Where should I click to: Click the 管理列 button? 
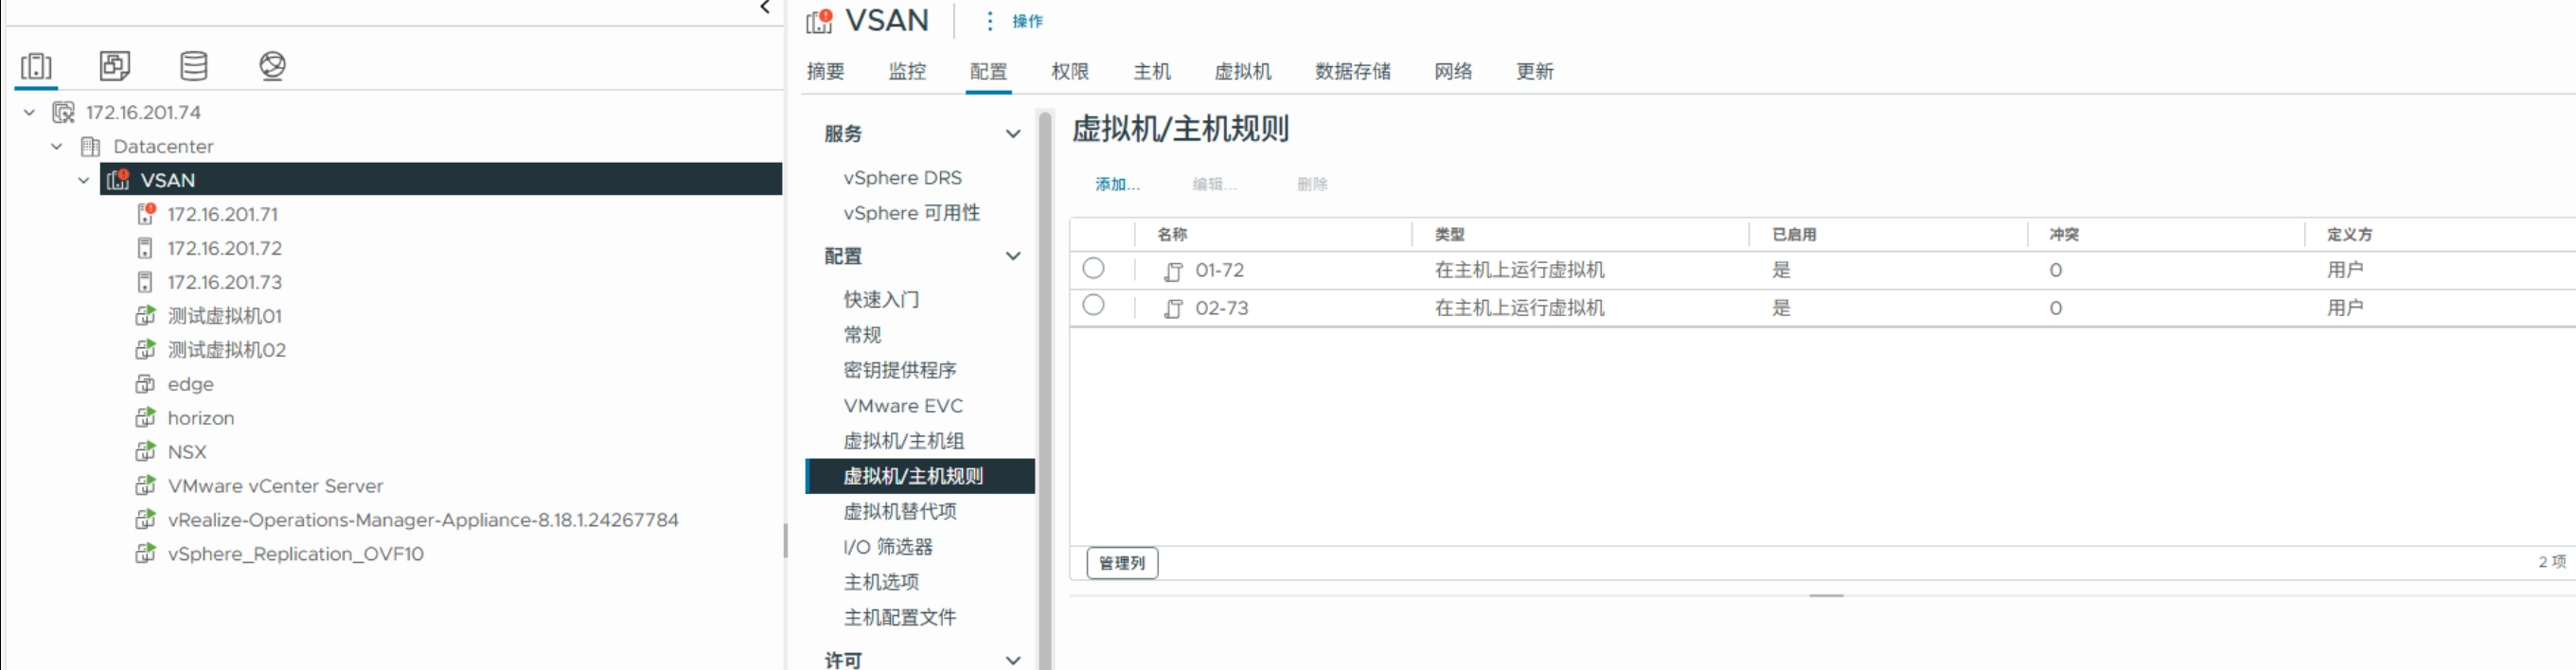[1122, 563]
